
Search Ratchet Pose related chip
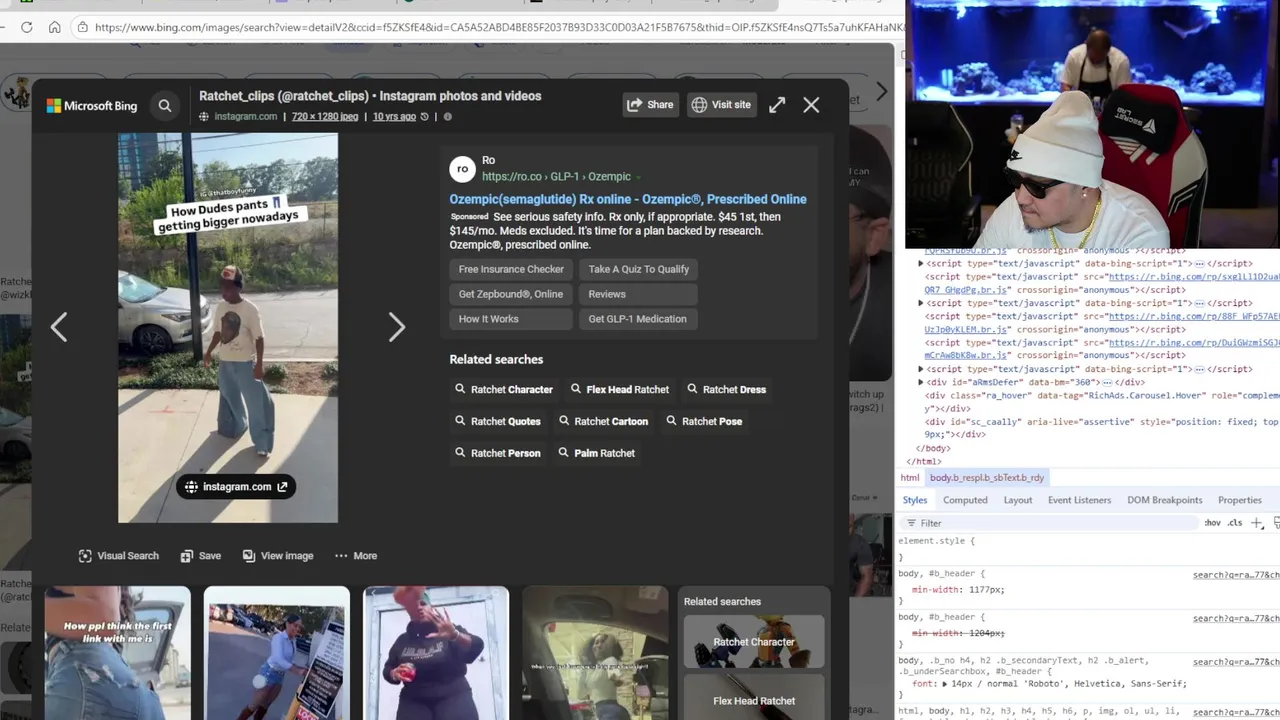(x=704, y=422)
